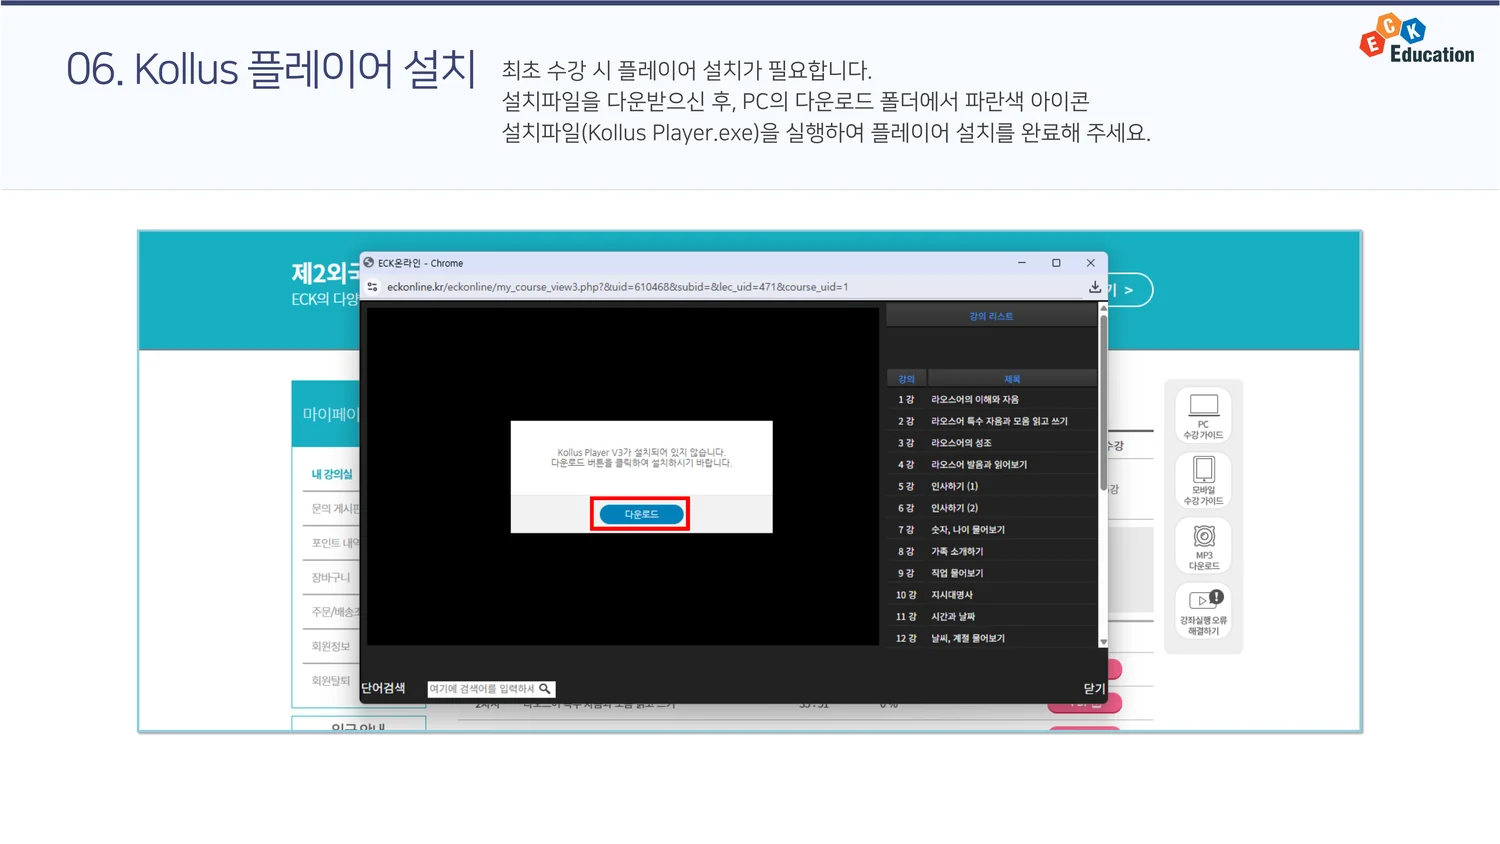Select lecture 1강 라오스어의 이해와 자음
The image size is (1500, 844).
pyautogui.click(x=991, y=399)
